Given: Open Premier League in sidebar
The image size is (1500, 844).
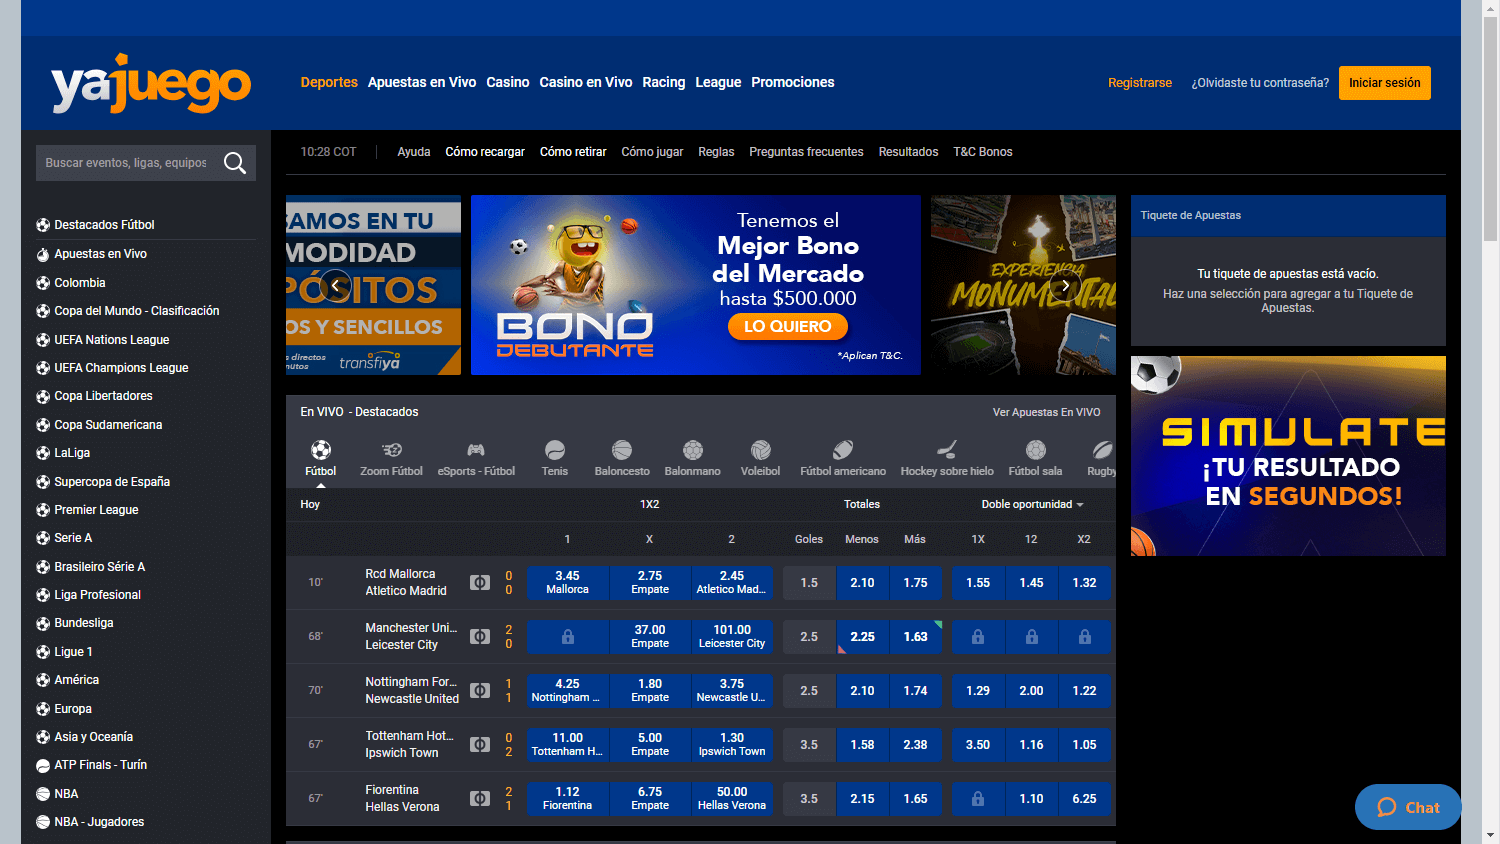Looking at the screenshot, I should (96, 510).
